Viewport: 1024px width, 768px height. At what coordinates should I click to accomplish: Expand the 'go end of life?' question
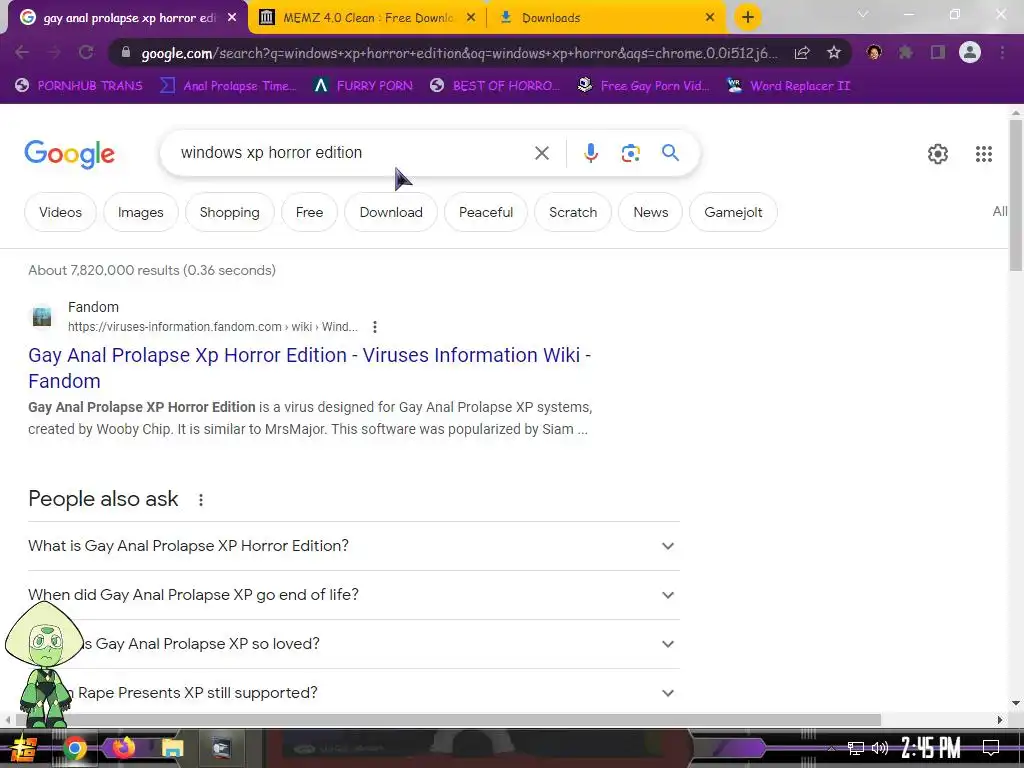point(354,595)
